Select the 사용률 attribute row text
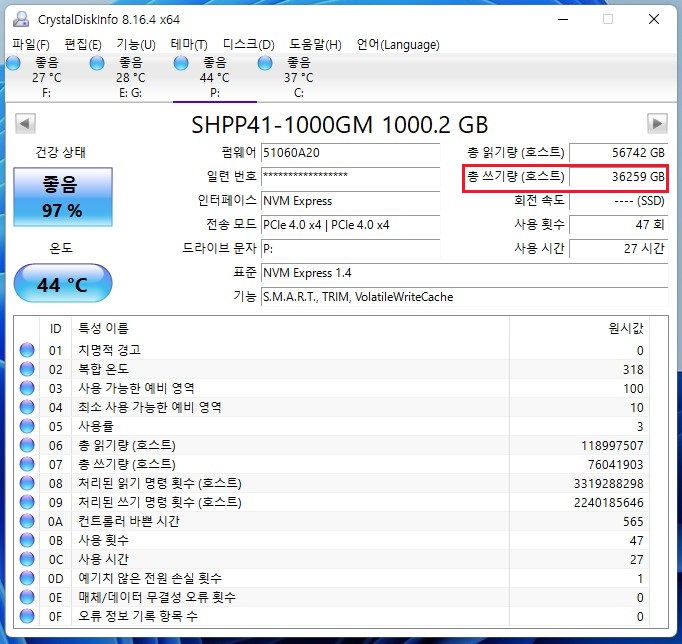682x644 pixels. click(96, 426)
